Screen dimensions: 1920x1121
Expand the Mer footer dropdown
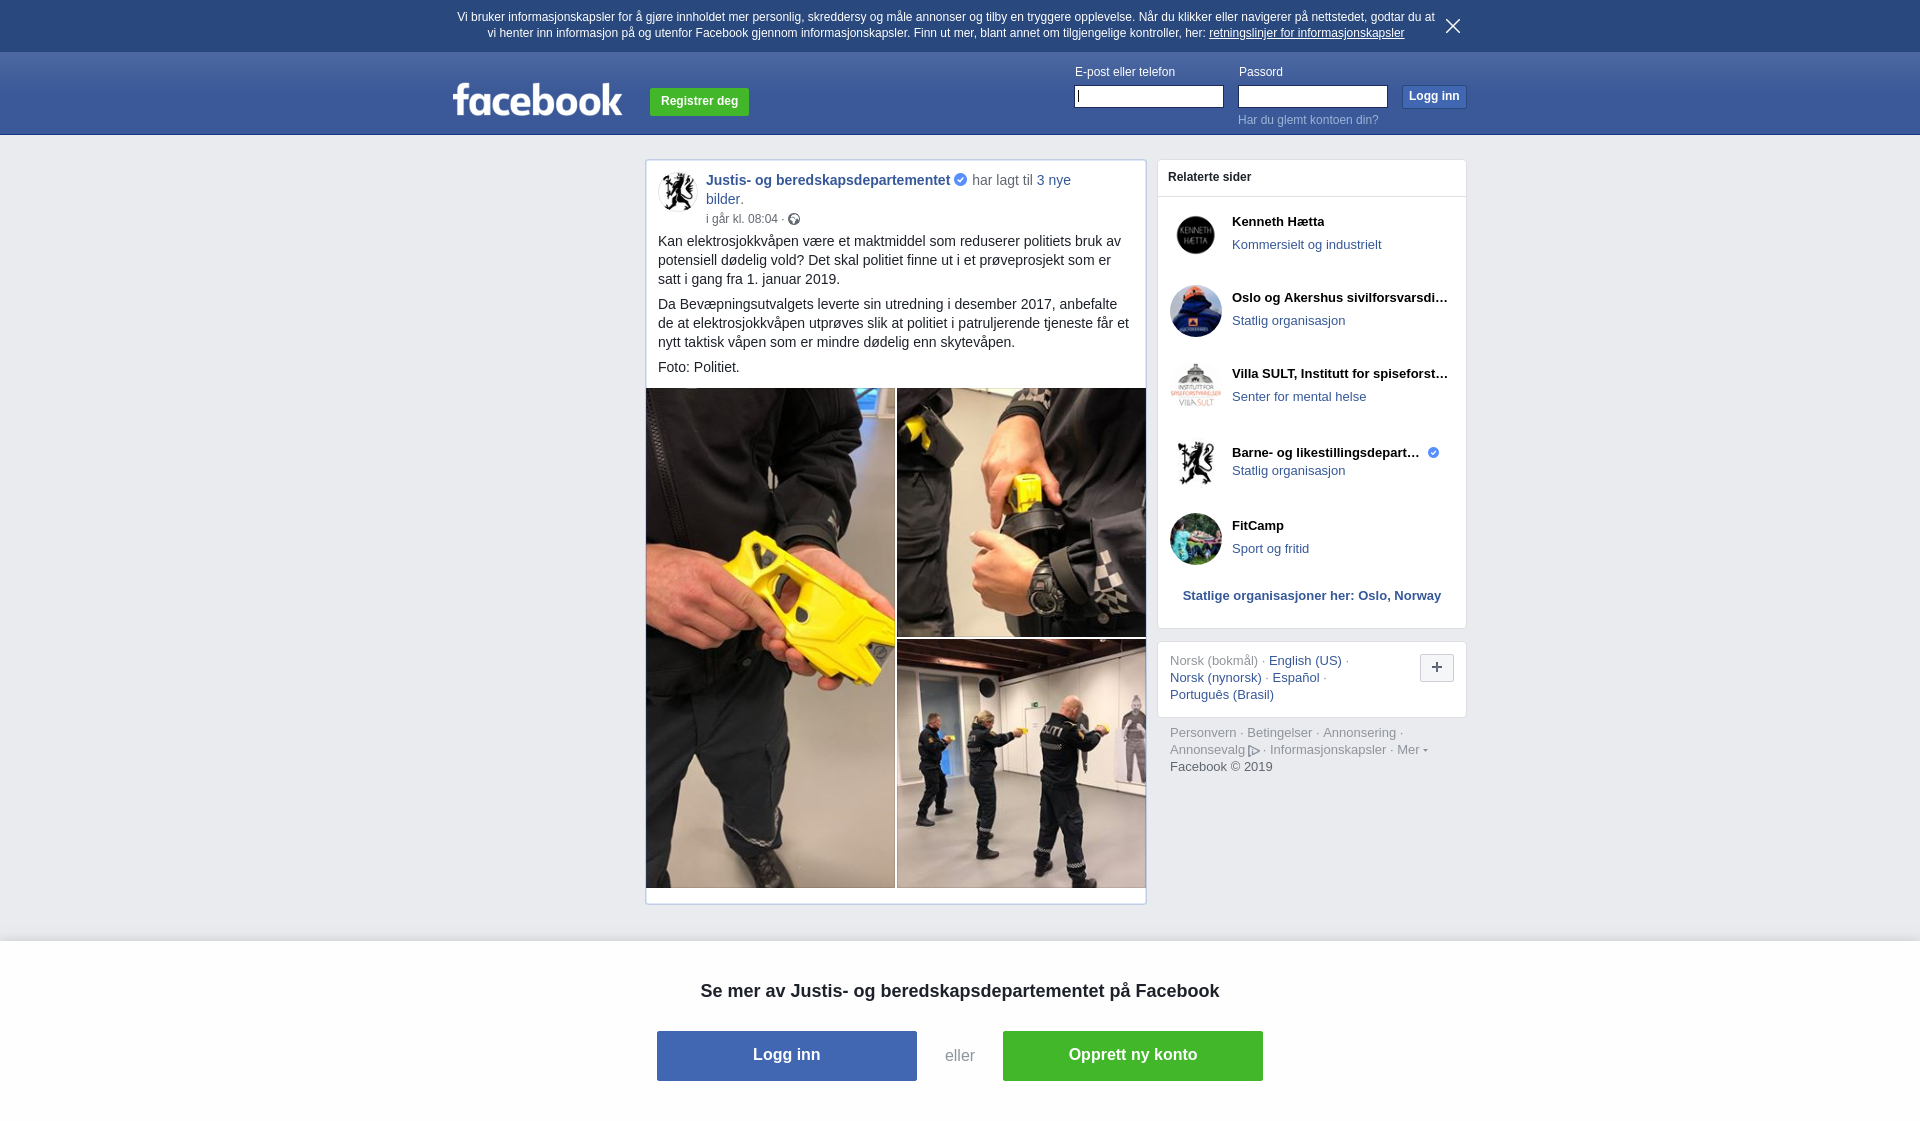tap(1412, 750)
